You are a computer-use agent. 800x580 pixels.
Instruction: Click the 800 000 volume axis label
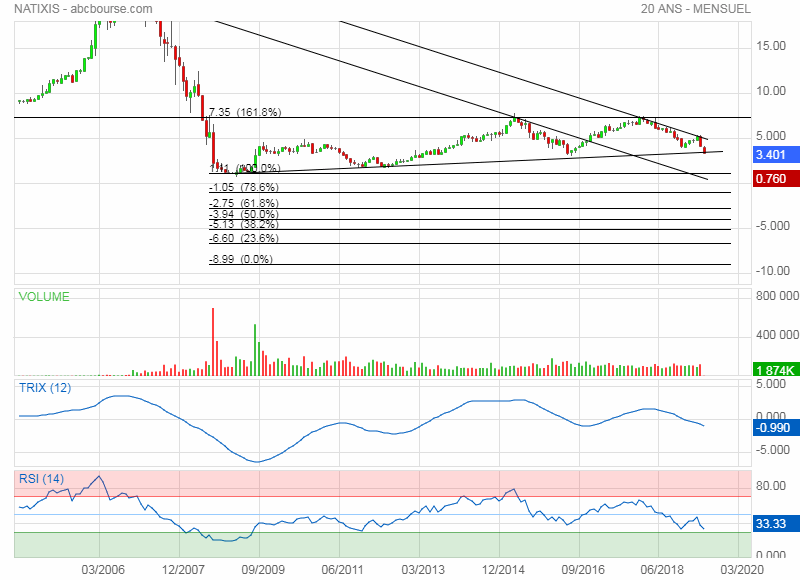pos(778,296)
